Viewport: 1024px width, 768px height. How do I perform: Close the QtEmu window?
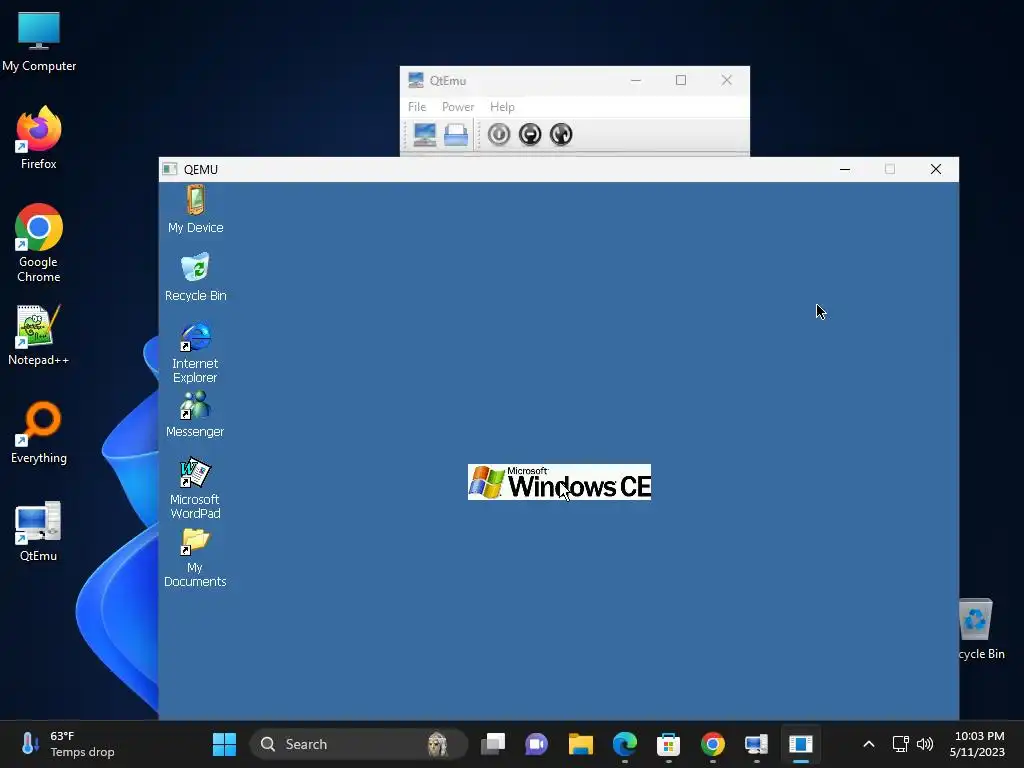click(726, 80)
